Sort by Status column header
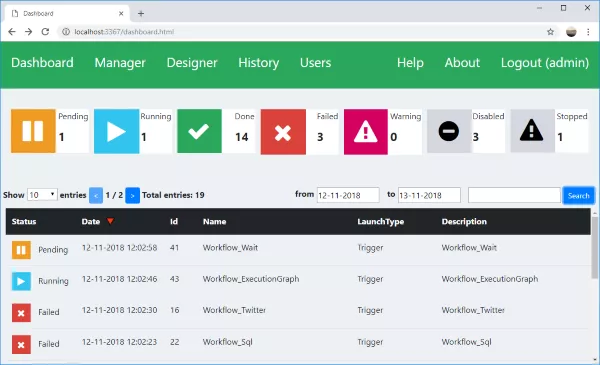Image resolution: width=600 pixels, height=365 pixels. click(x=24, y=222)
